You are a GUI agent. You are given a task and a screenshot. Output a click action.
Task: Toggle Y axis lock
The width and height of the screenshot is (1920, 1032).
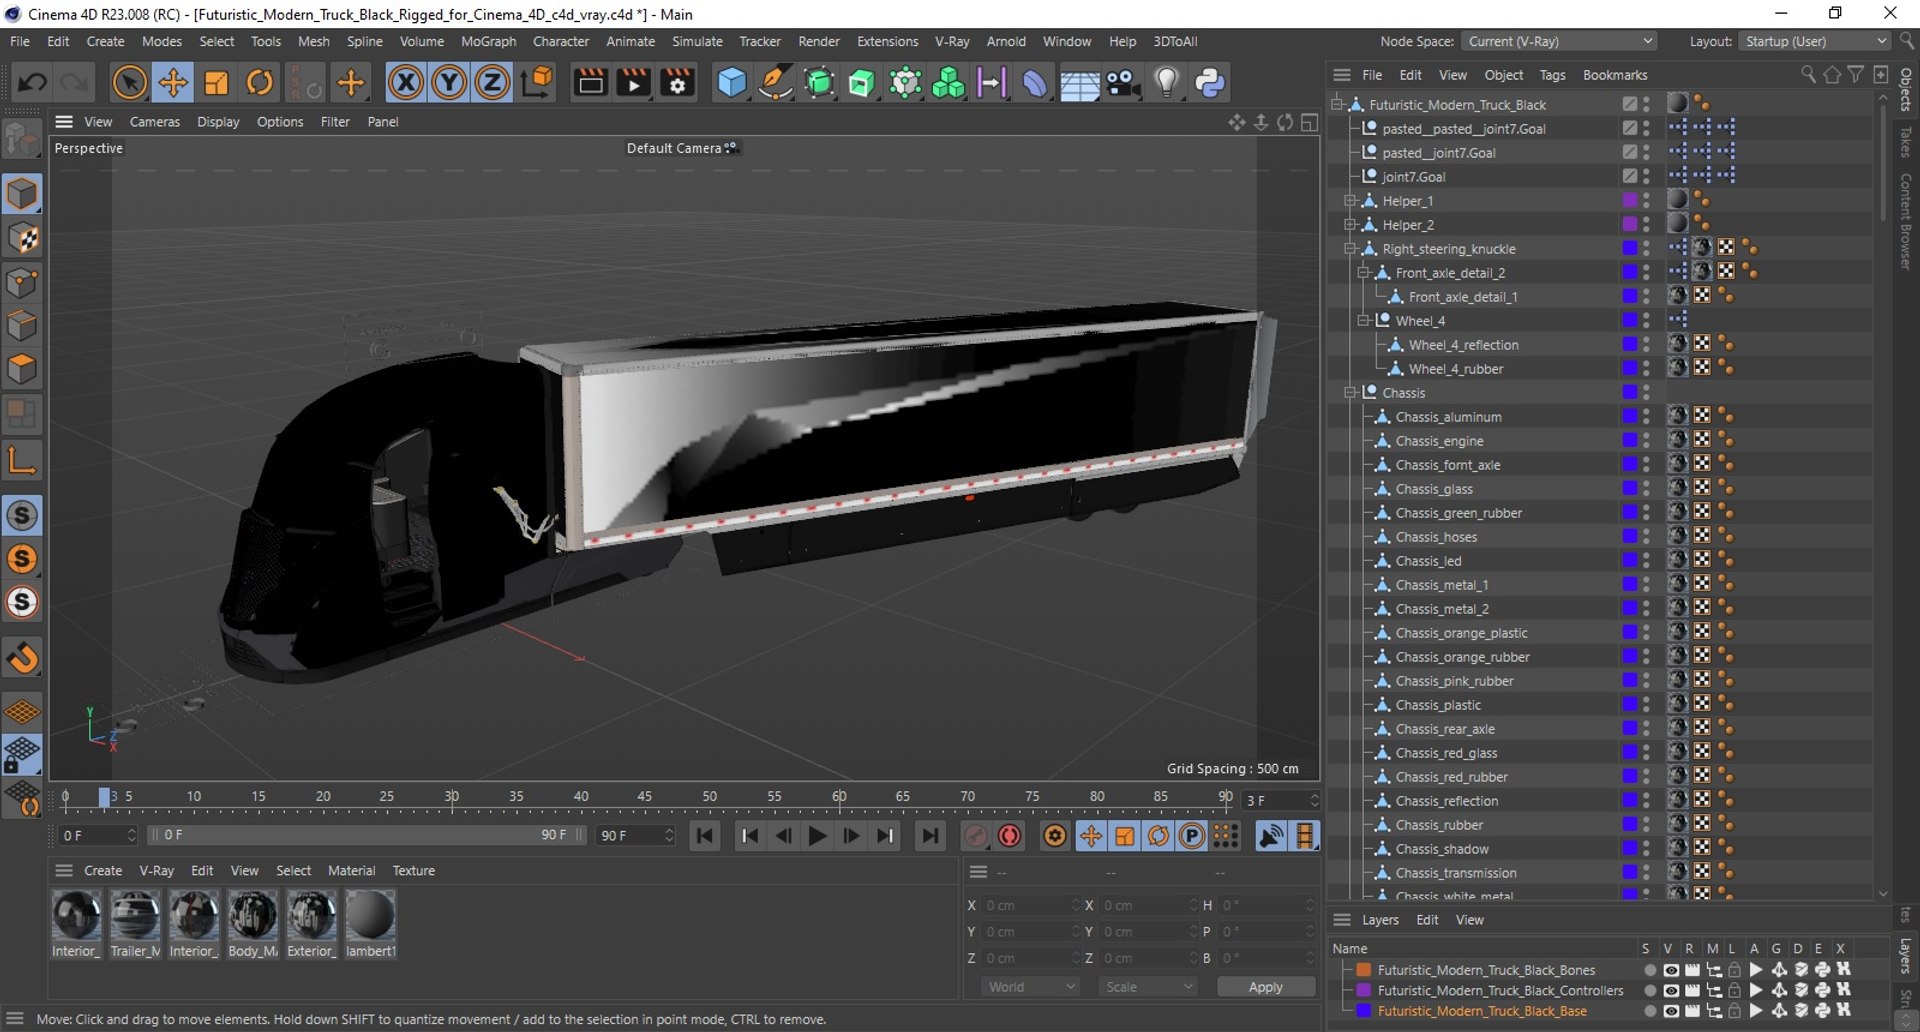[449, 83]
